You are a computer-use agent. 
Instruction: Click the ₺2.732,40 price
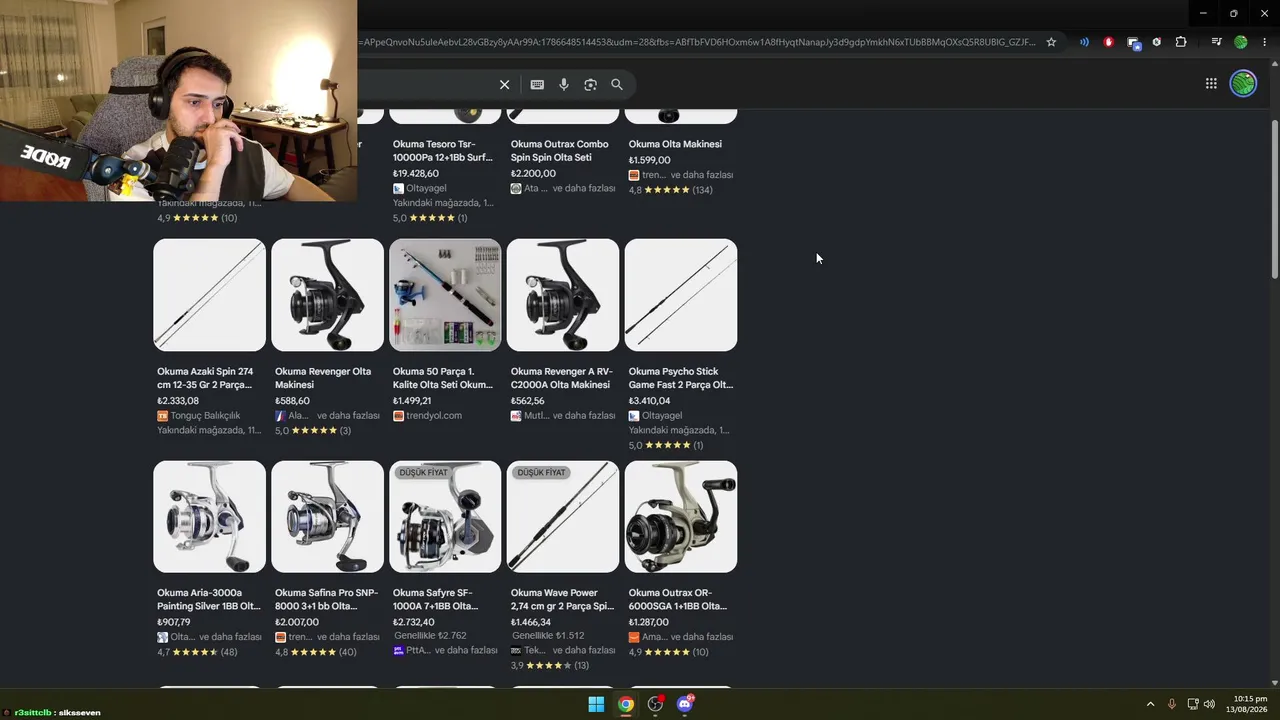pos(414,622)
